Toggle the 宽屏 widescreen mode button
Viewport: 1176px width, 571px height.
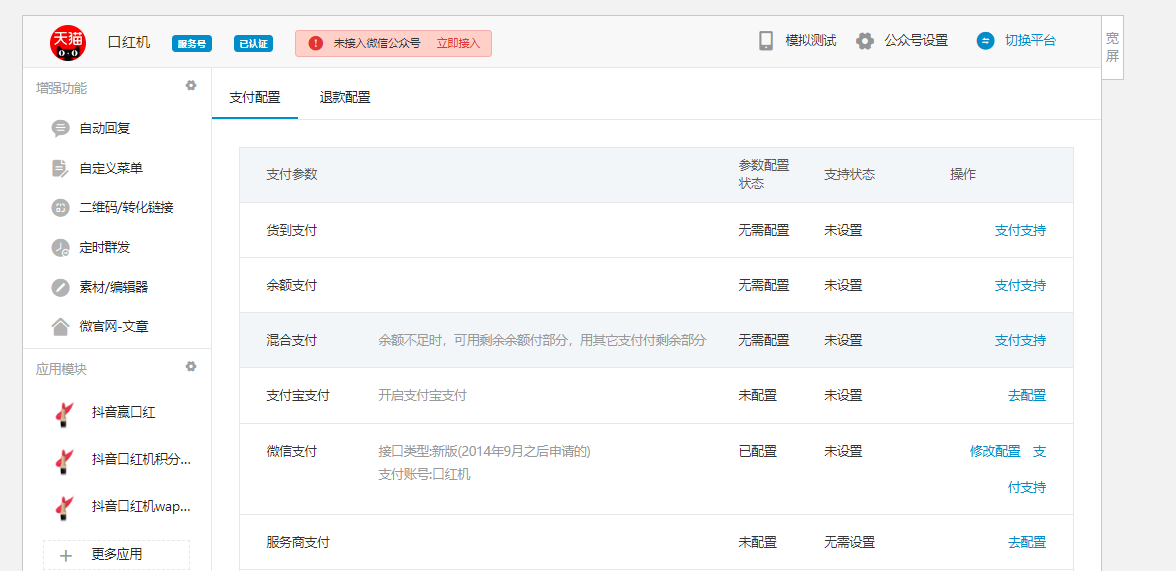1112,47
